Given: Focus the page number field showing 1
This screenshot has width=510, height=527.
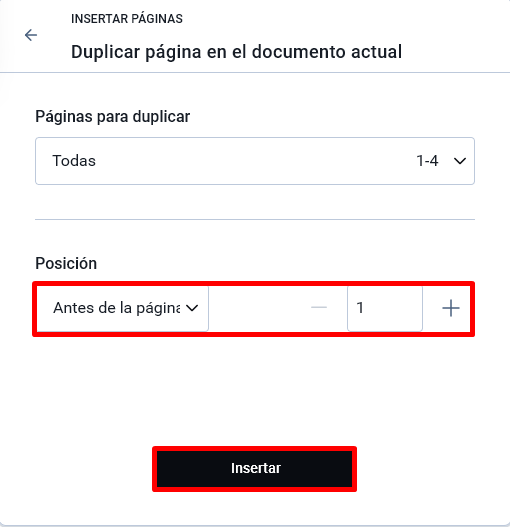Looking at the screenshot, I should 385,308.
